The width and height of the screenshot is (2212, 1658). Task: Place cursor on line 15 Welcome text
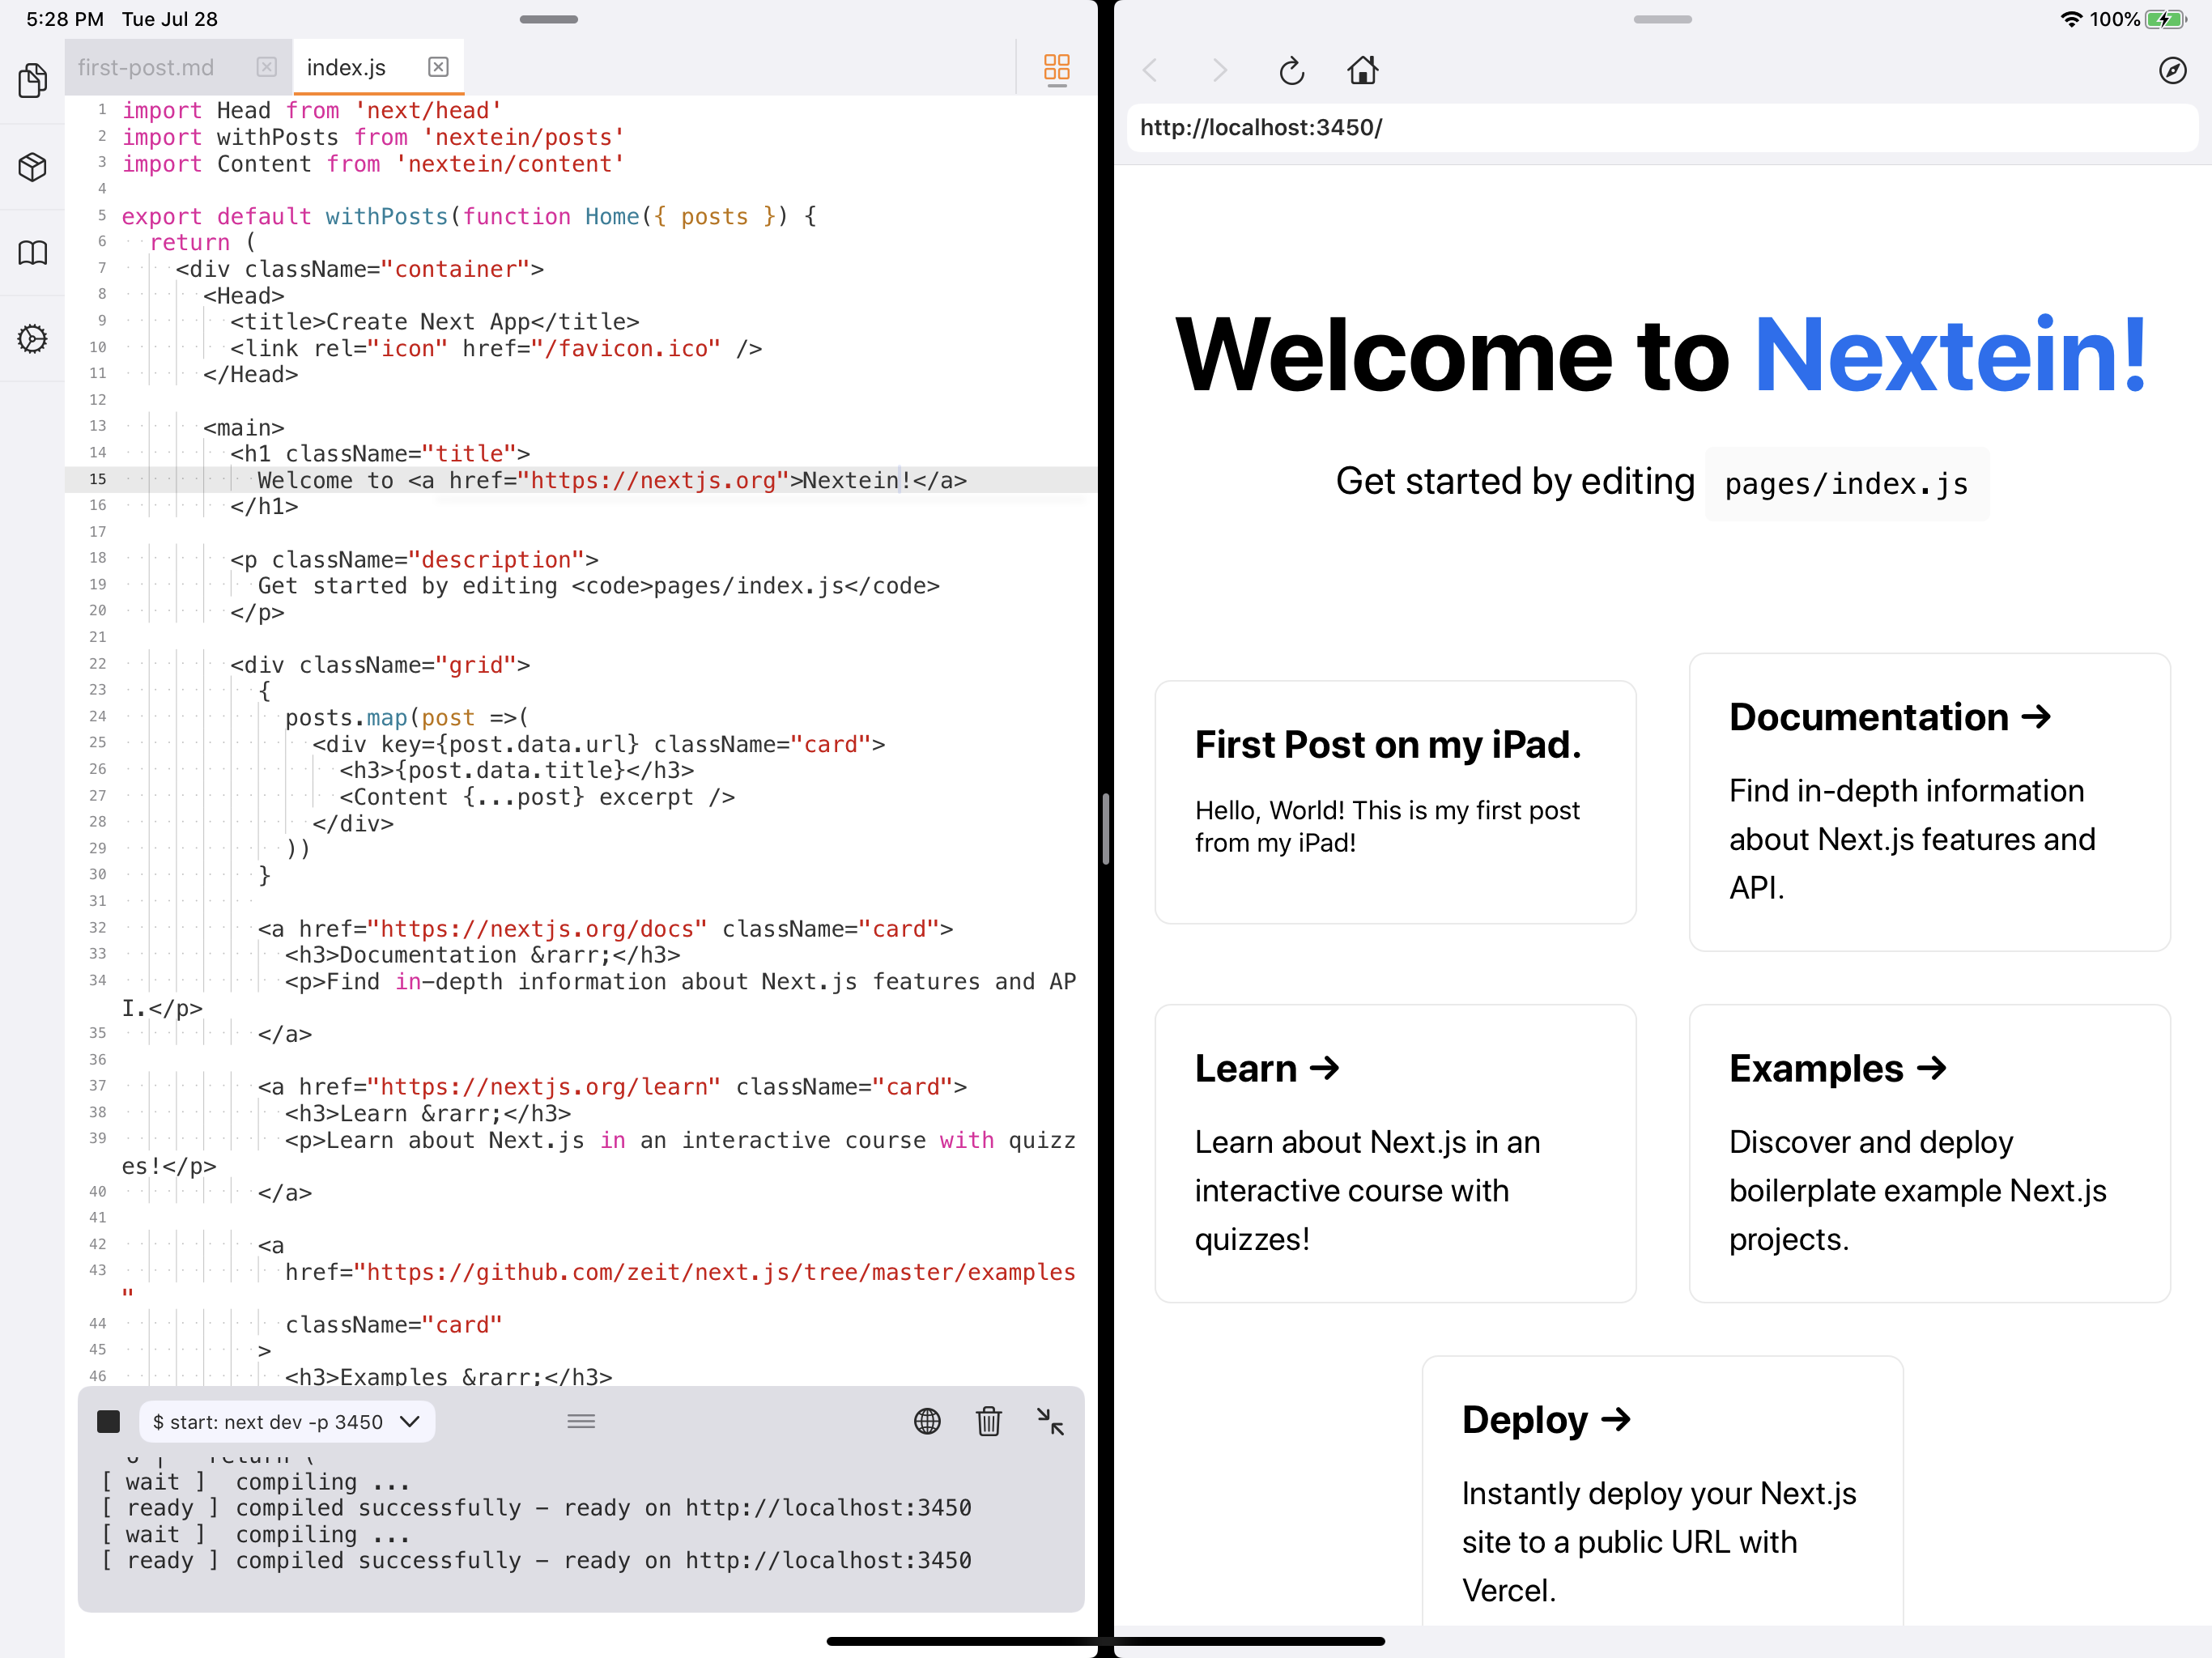[326, 481]
